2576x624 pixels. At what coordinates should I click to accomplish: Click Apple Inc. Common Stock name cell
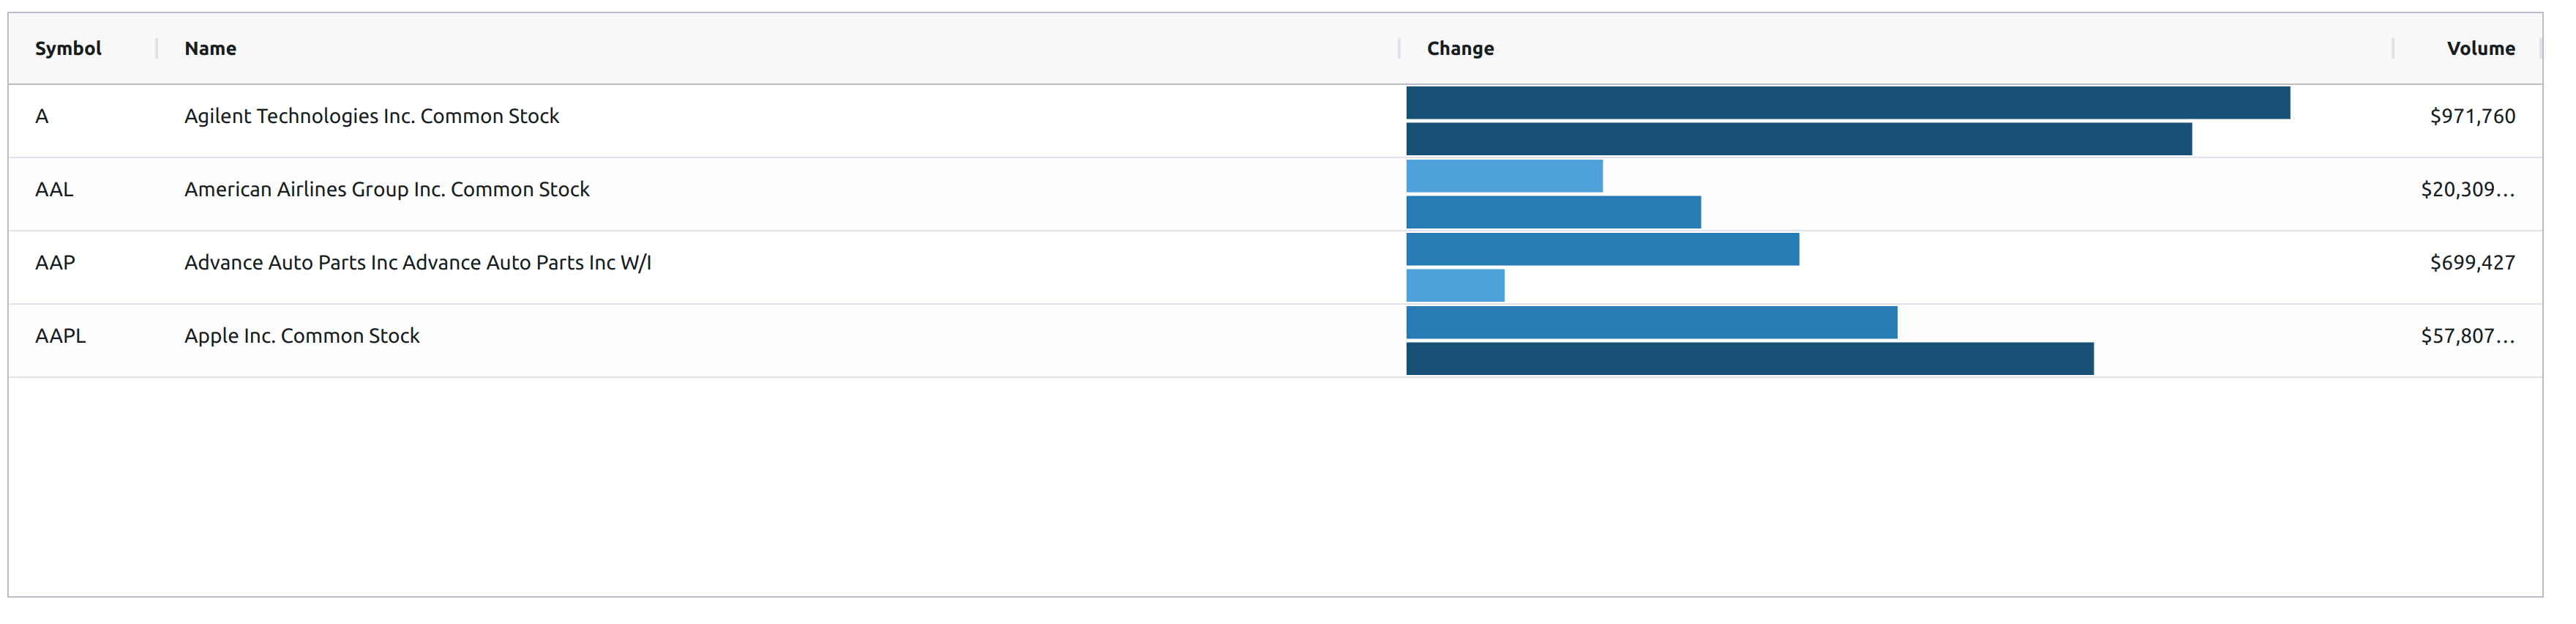301,336
